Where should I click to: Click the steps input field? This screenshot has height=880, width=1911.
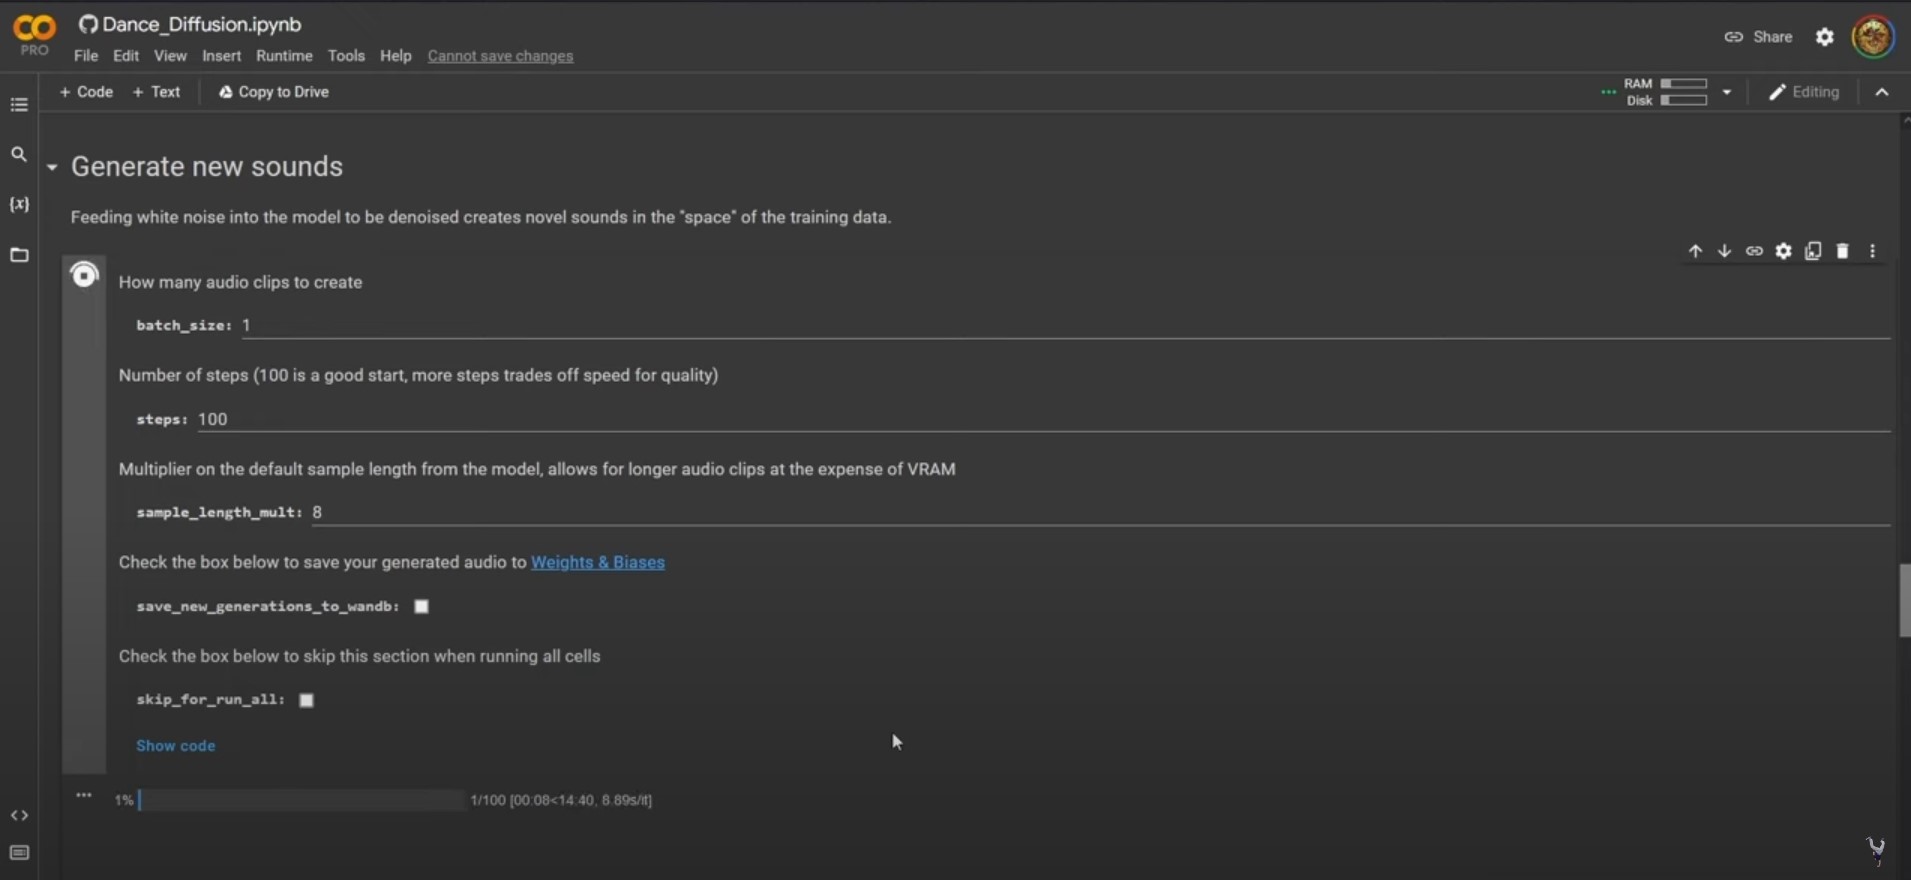(1043, 419)
